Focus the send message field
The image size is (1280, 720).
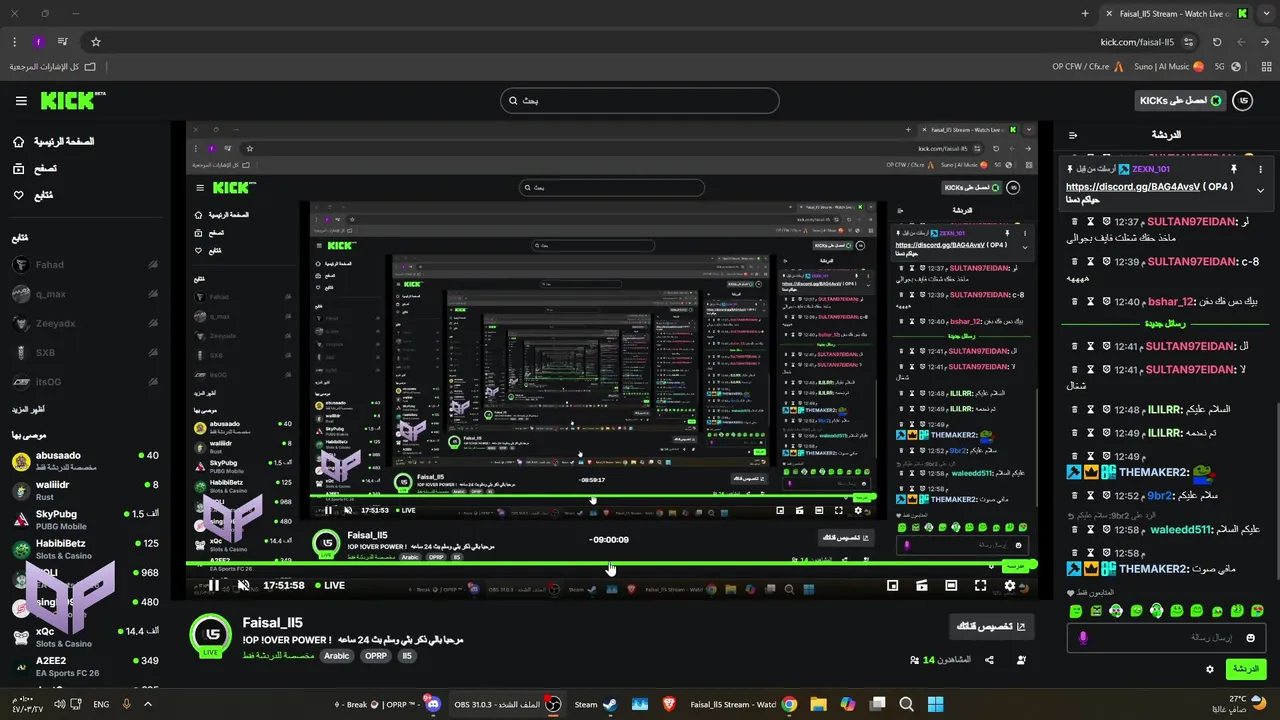(1166, 637)
